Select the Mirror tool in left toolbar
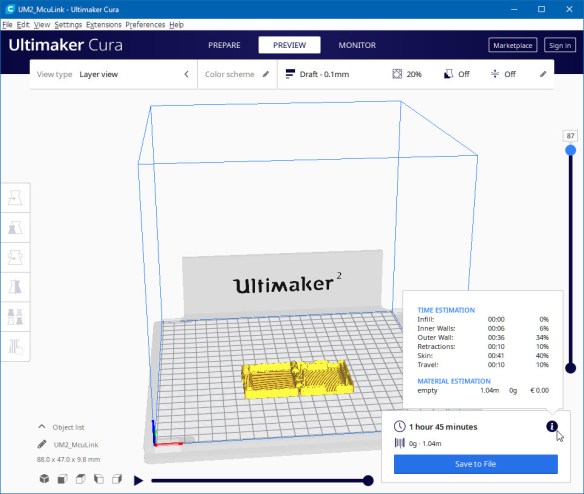Screen dimensions: 584x494 (15, 287)
